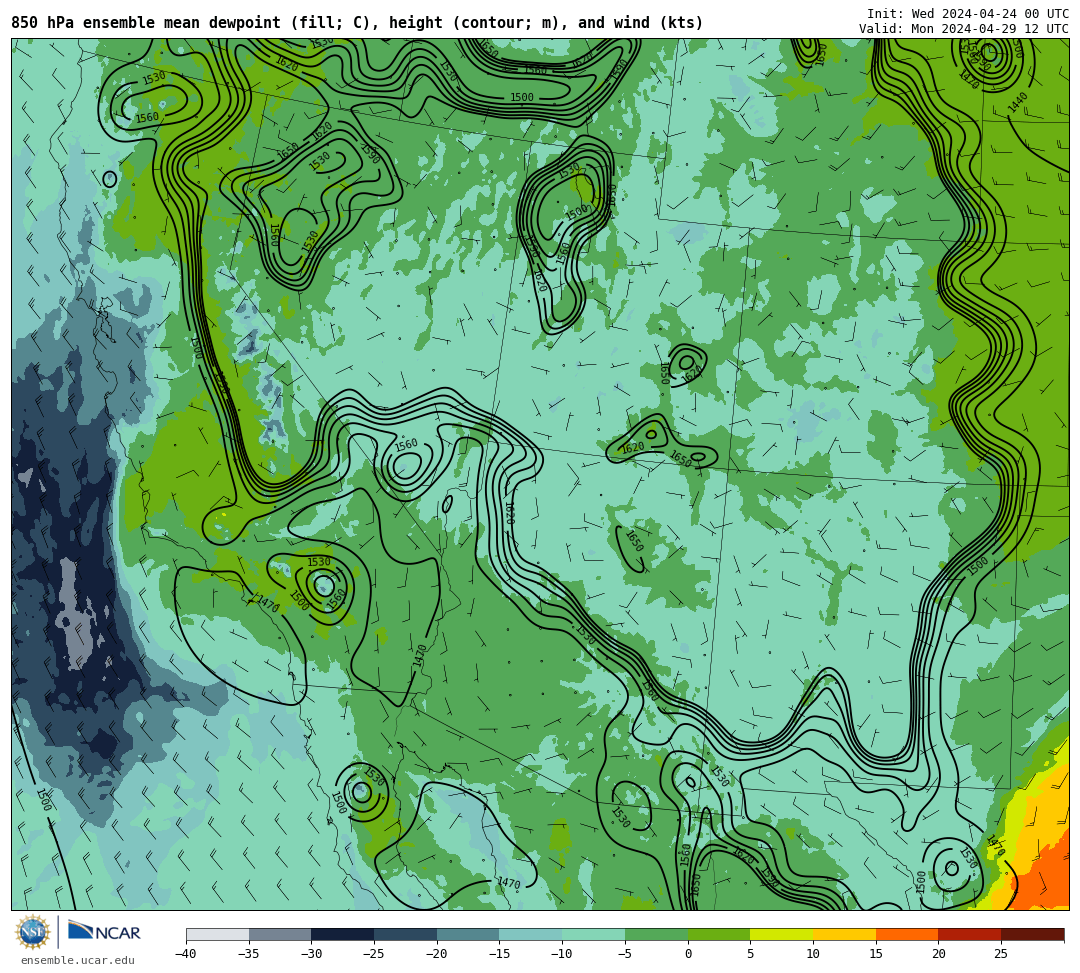This screenshot has width=1080, height=973.
Task: Click the ensemble.ucar.edu text
Action: pyautogui.click(x=78, y=960)
